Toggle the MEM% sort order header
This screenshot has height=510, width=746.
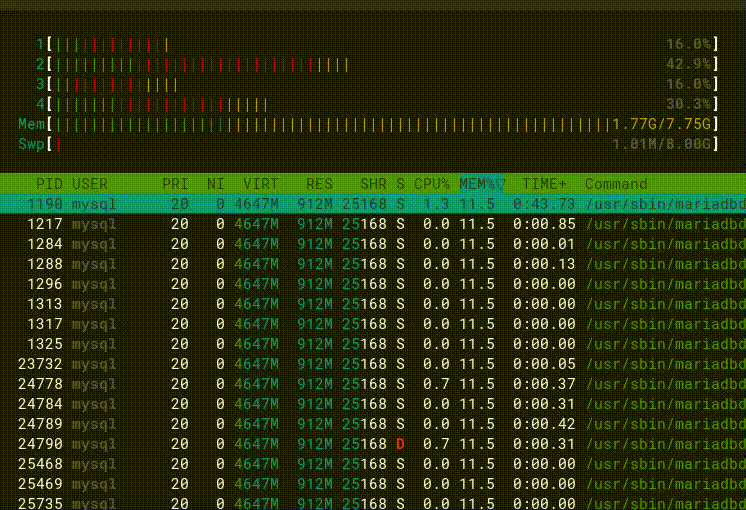(481, 184)
